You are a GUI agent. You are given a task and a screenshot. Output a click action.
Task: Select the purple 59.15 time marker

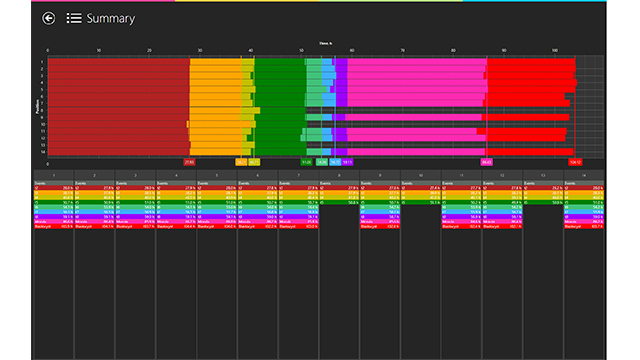(x=347, y=162)
